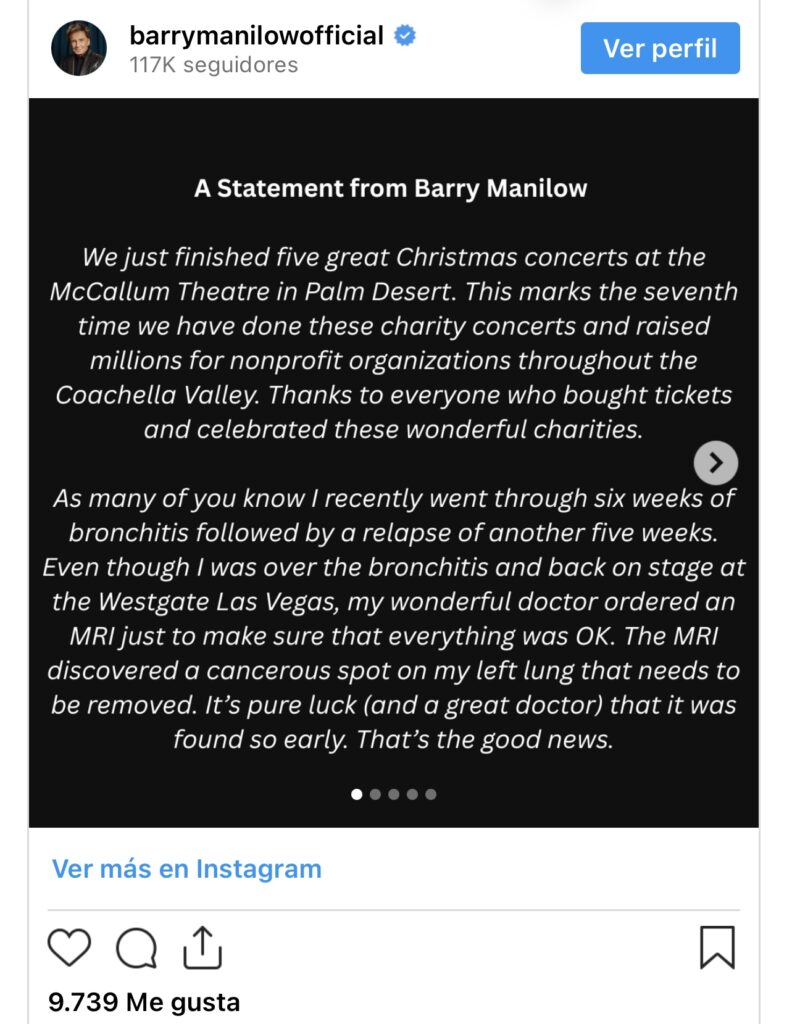View the 9.739 Me gusta likes list

tap(144, 1001)
